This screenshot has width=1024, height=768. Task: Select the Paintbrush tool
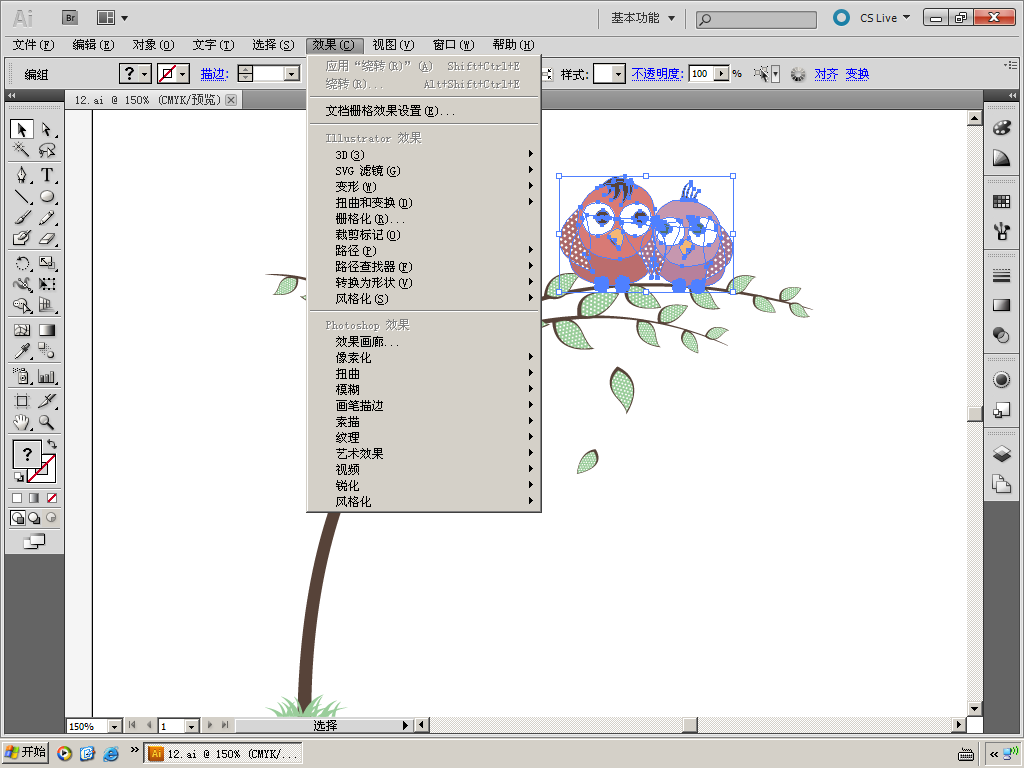pos(22,217)
